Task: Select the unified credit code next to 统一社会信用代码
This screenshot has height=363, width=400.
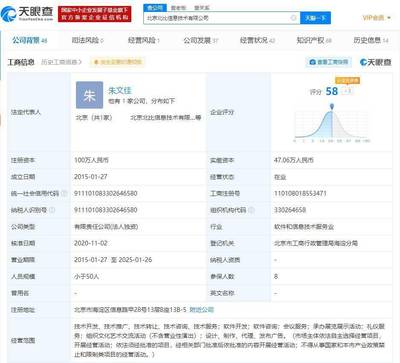Action: [106, 193]
